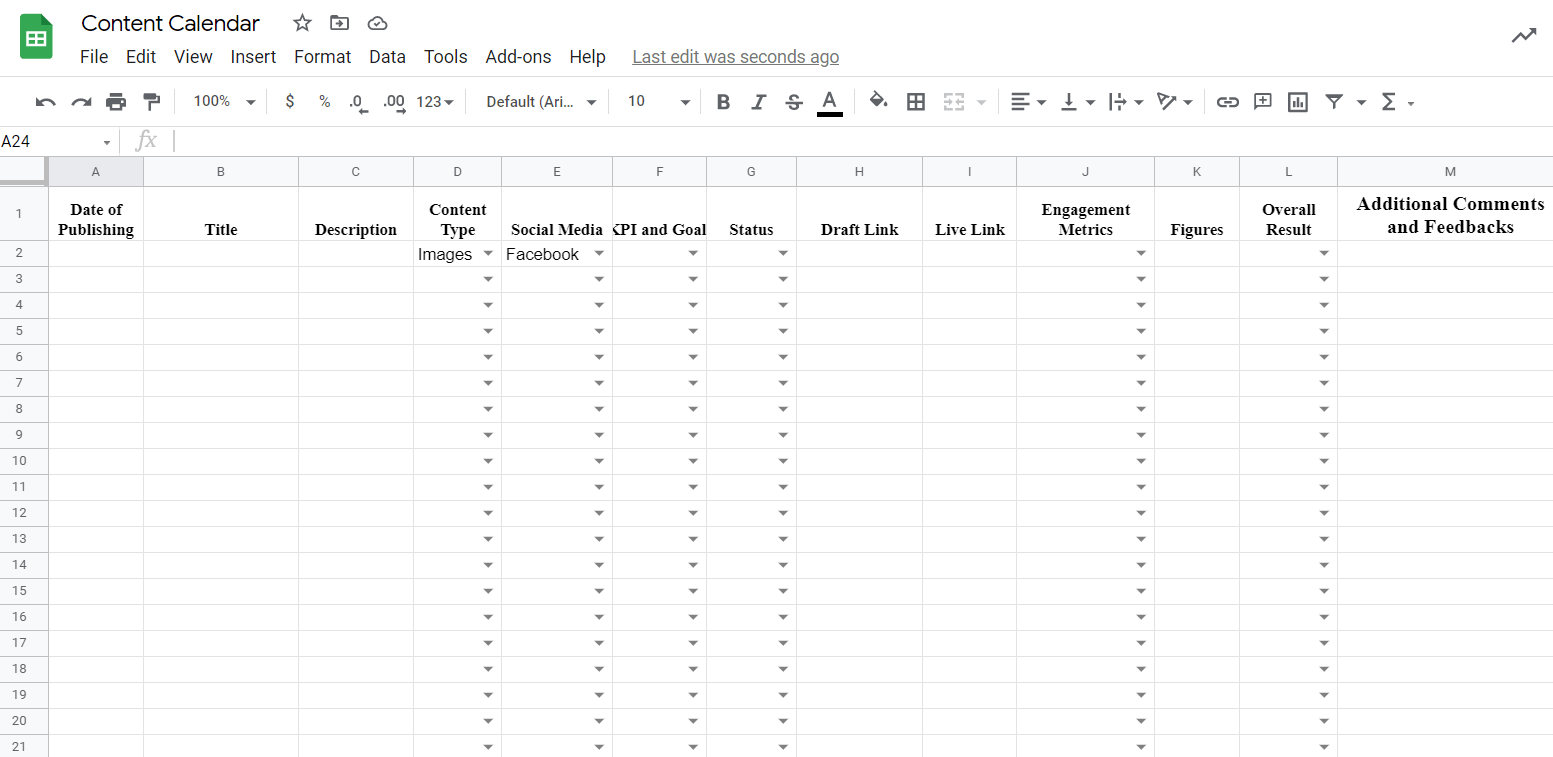The height and width of the screenshot is (757, 1553).
Task: Open the activity trend icon at top right
Action: click(x=1523, y=36)
